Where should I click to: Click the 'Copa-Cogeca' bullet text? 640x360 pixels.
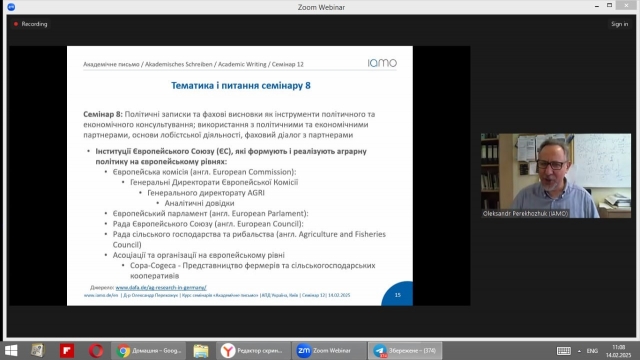253,271
